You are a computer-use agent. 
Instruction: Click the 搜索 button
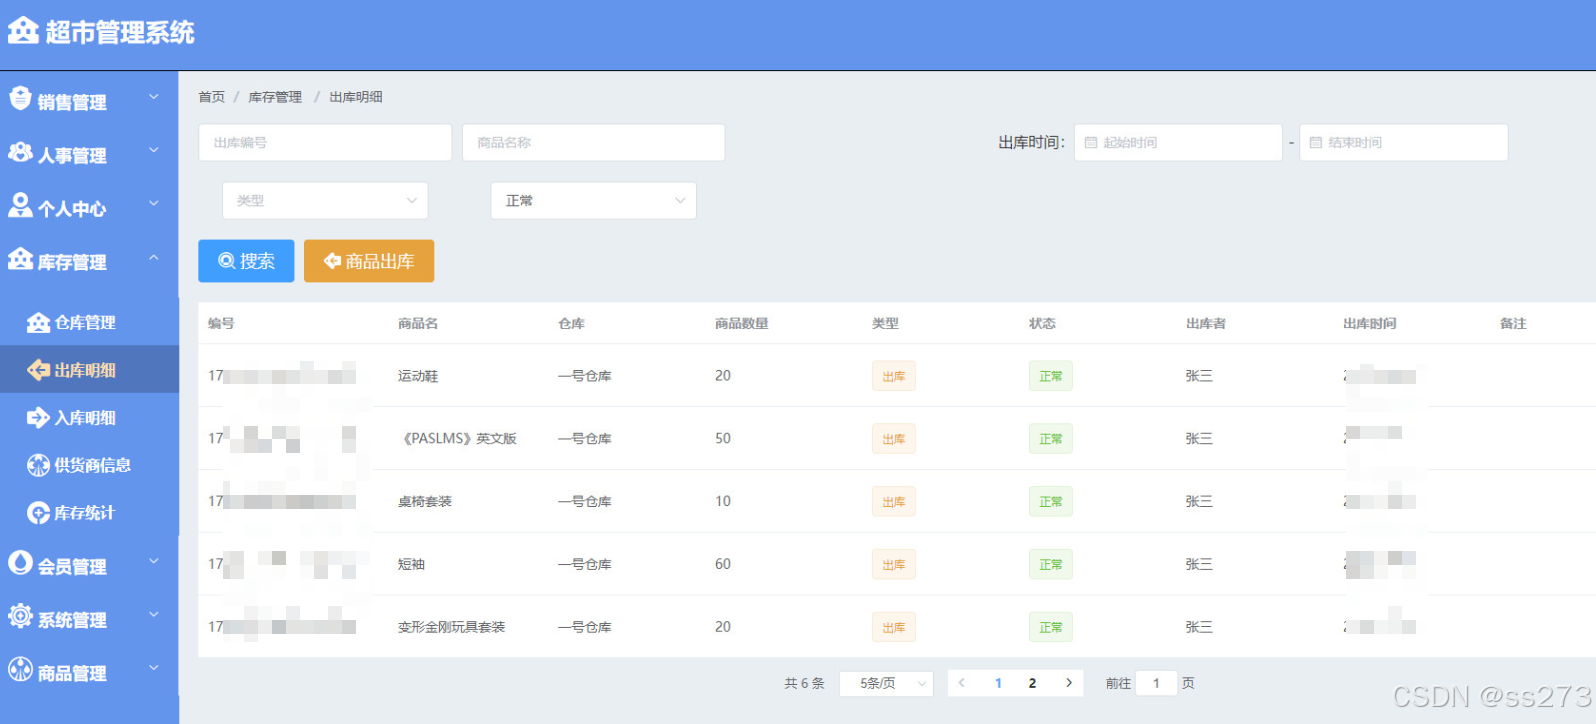point(246,261)
